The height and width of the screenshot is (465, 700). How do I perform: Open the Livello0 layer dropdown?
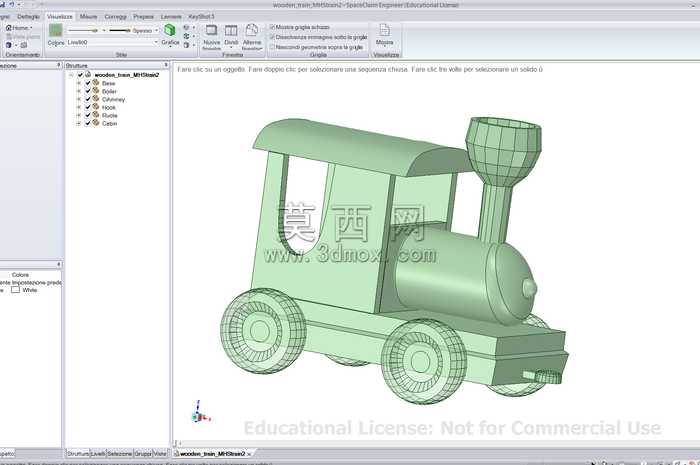(156, 42)
